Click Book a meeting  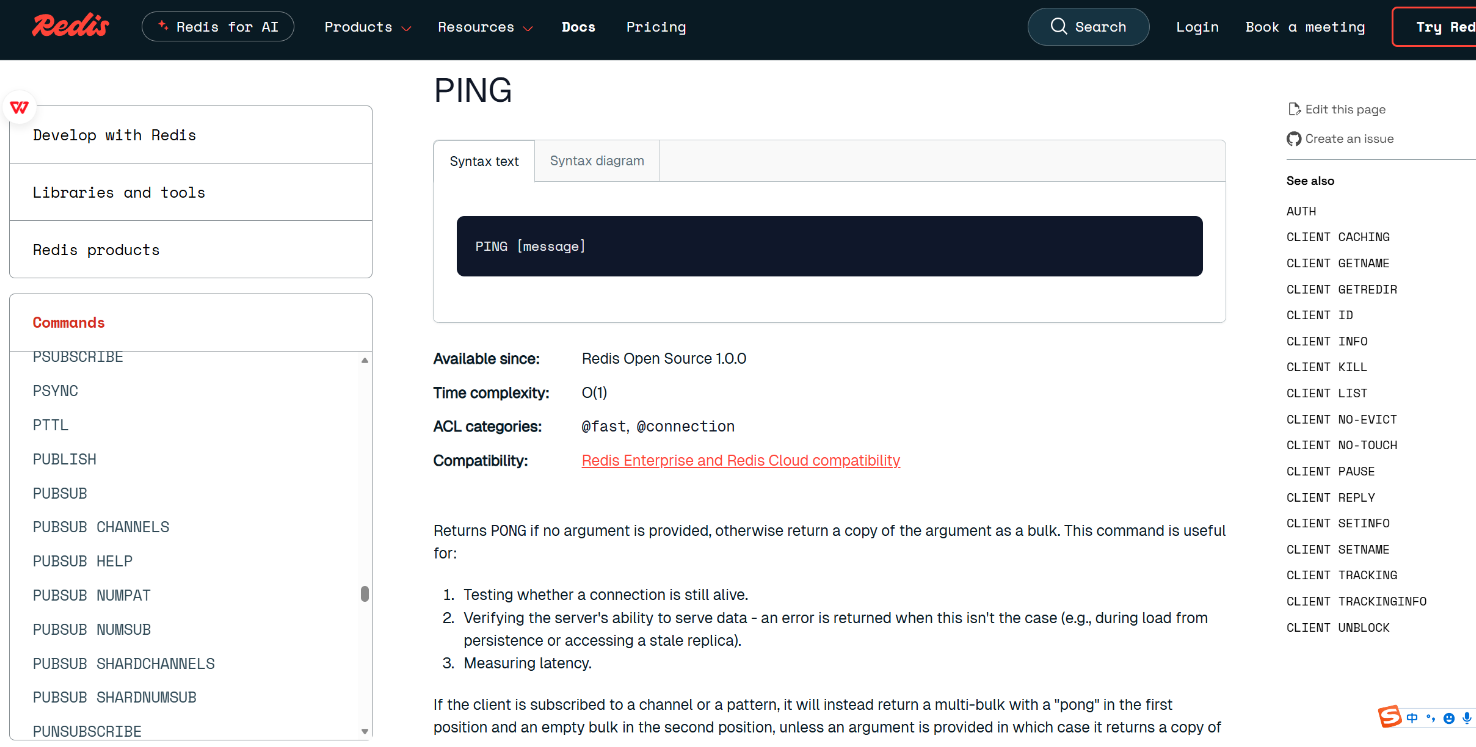pos(1305,27)
